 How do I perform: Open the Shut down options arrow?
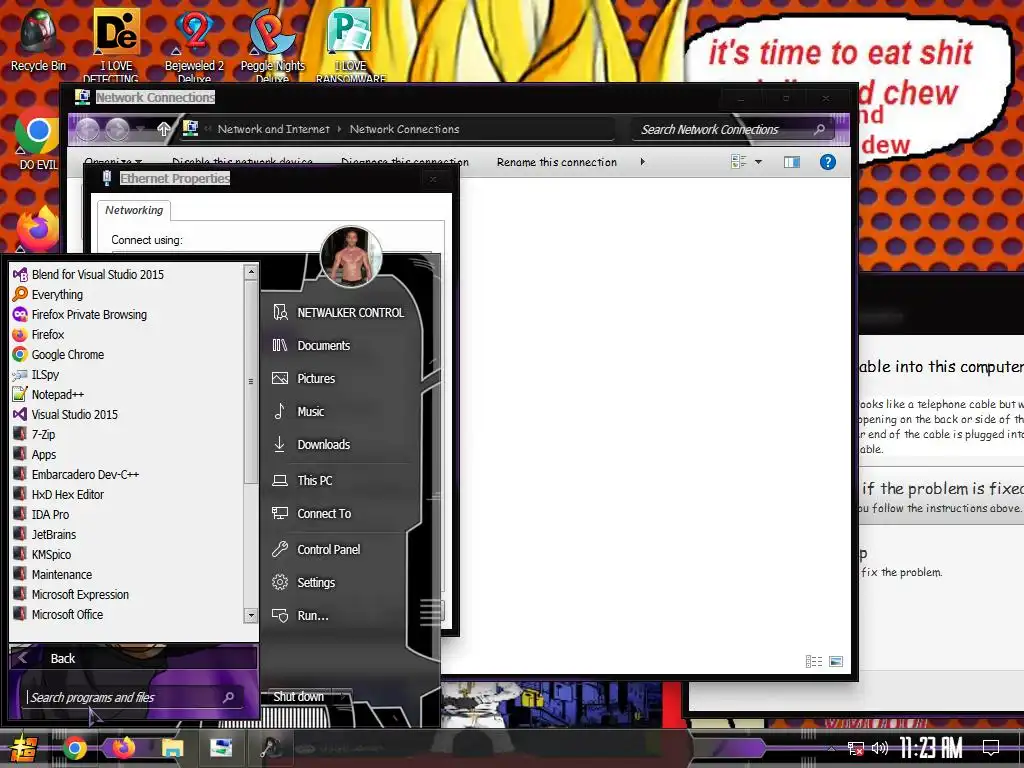pyautogui.click(x=344, y=697)
